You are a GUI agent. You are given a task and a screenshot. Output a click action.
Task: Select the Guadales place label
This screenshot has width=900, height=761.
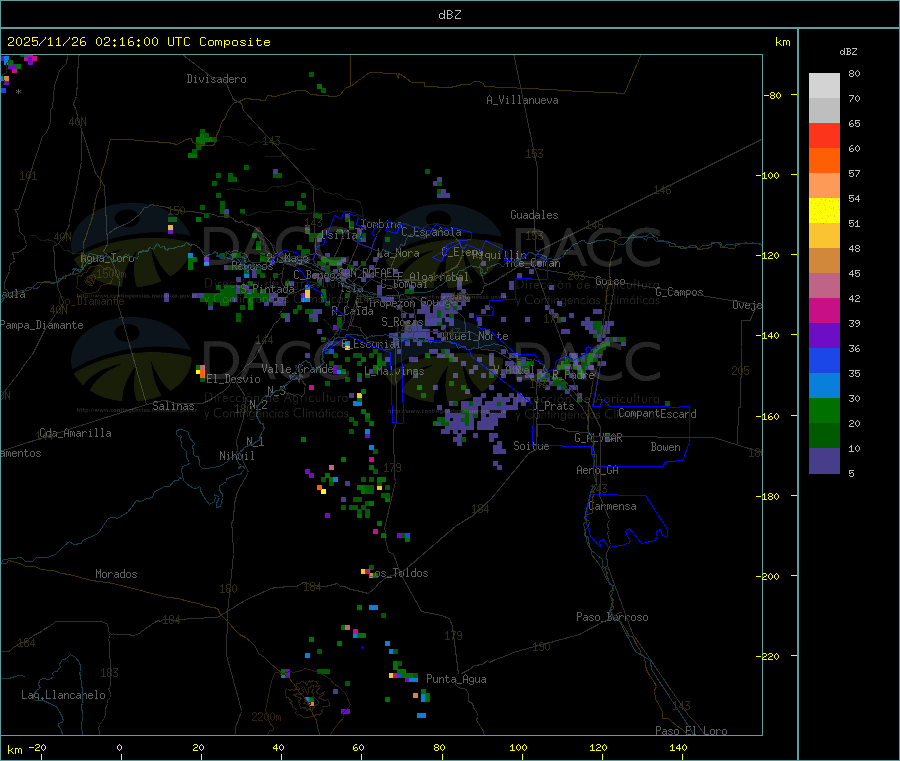coord(534,215)
